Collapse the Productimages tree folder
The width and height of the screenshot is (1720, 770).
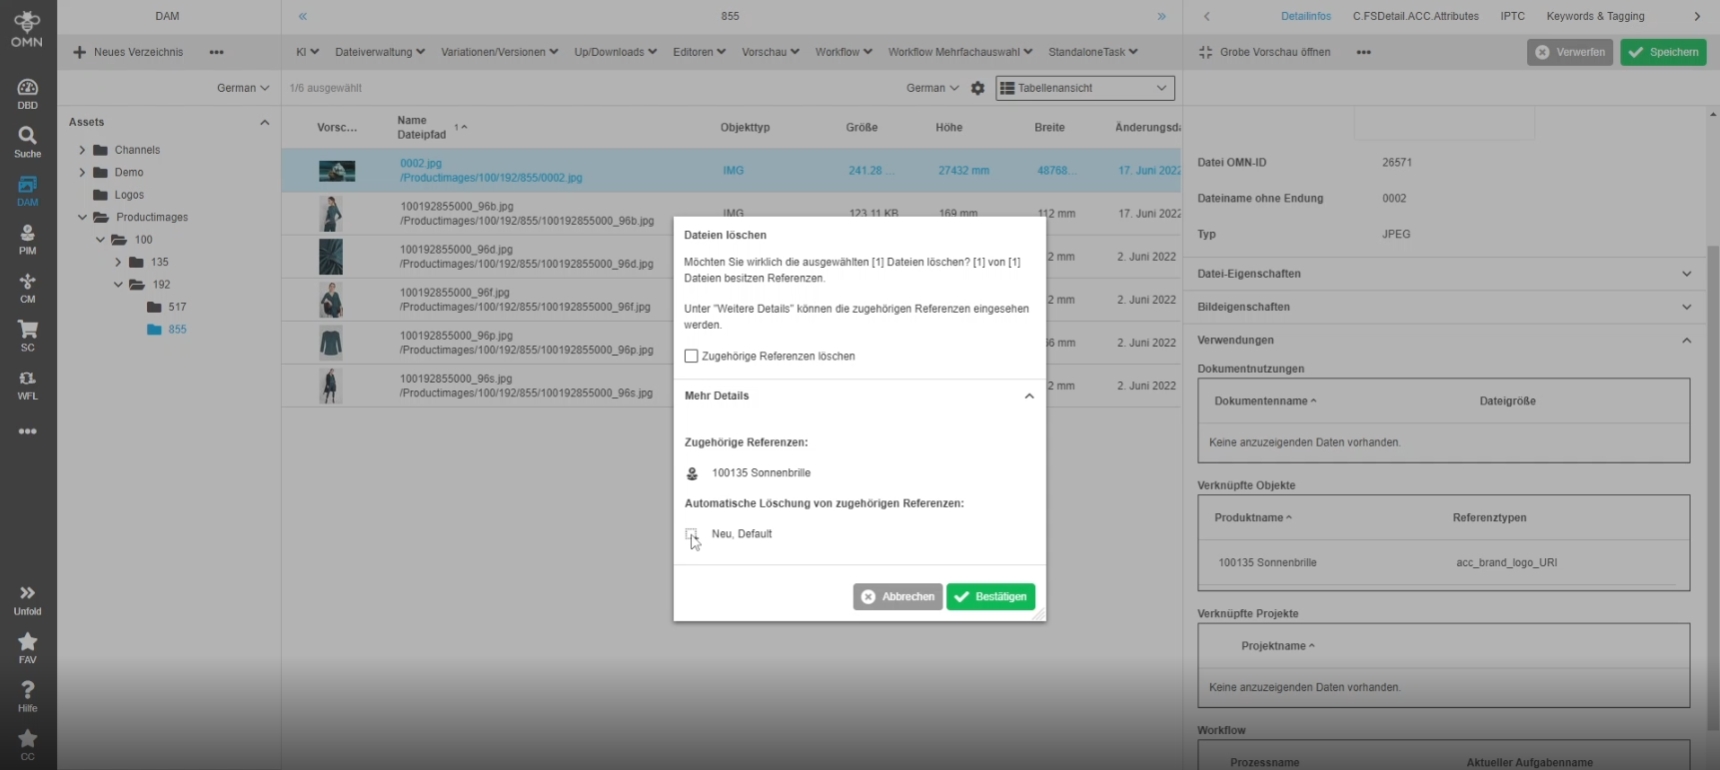coord(82,217)
